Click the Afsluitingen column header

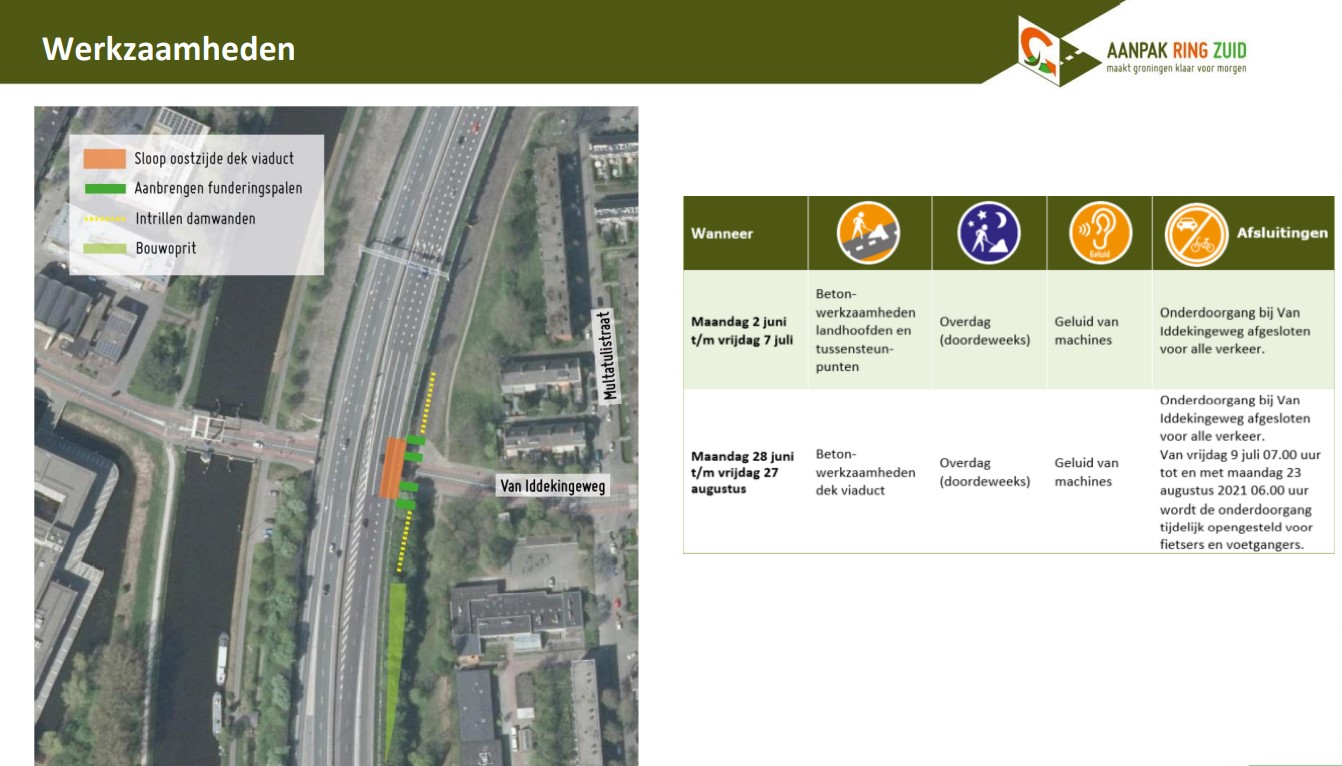tap(1283, 233)
